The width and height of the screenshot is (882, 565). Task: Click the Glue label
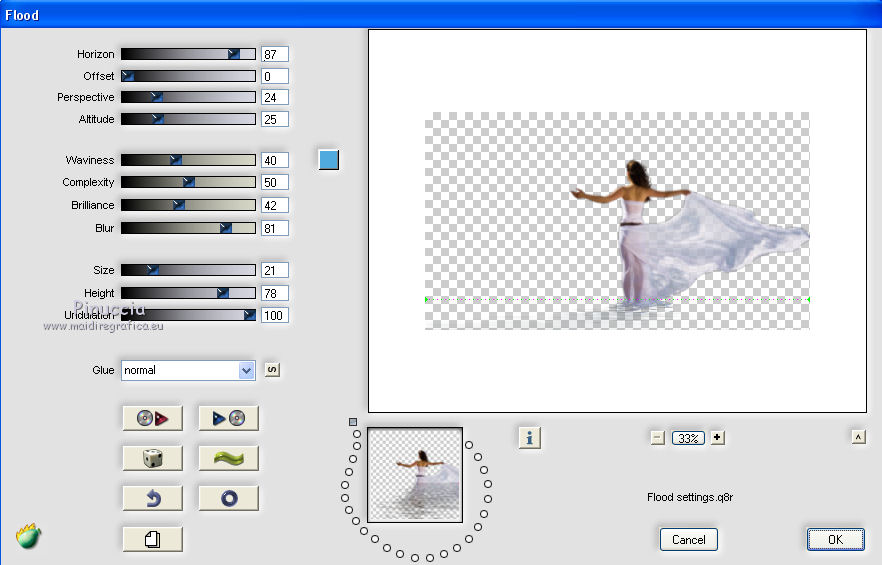(103, 370)
